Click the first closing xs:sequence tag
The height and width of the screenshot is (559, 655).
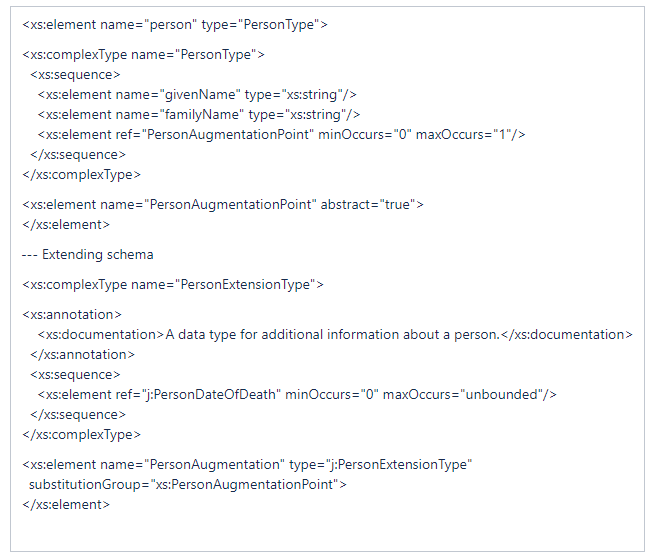click(x=78, y=155)
